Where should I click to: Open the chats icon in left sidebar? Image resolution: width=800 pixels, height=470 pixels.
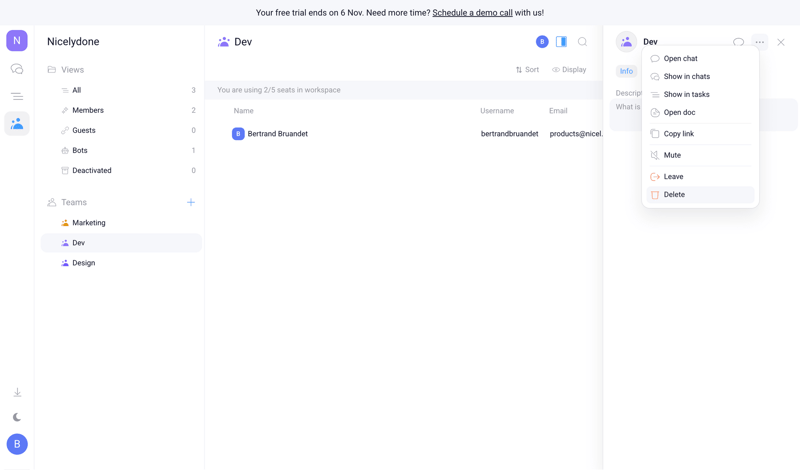point(17,69)
